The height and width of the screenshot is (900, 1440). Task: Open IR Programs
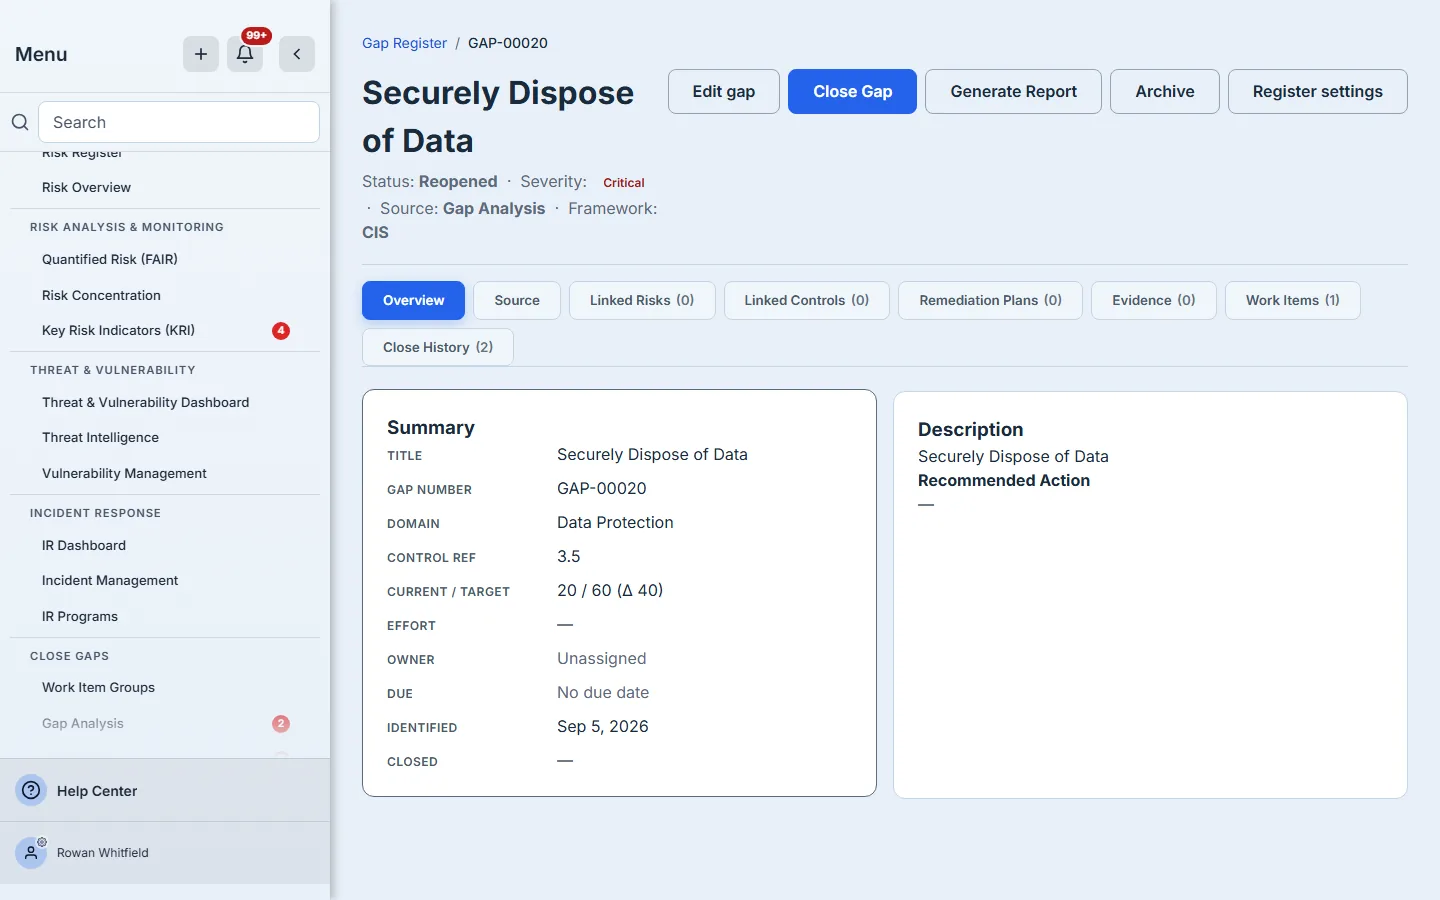pyautogui.click(x=80, y=616)
